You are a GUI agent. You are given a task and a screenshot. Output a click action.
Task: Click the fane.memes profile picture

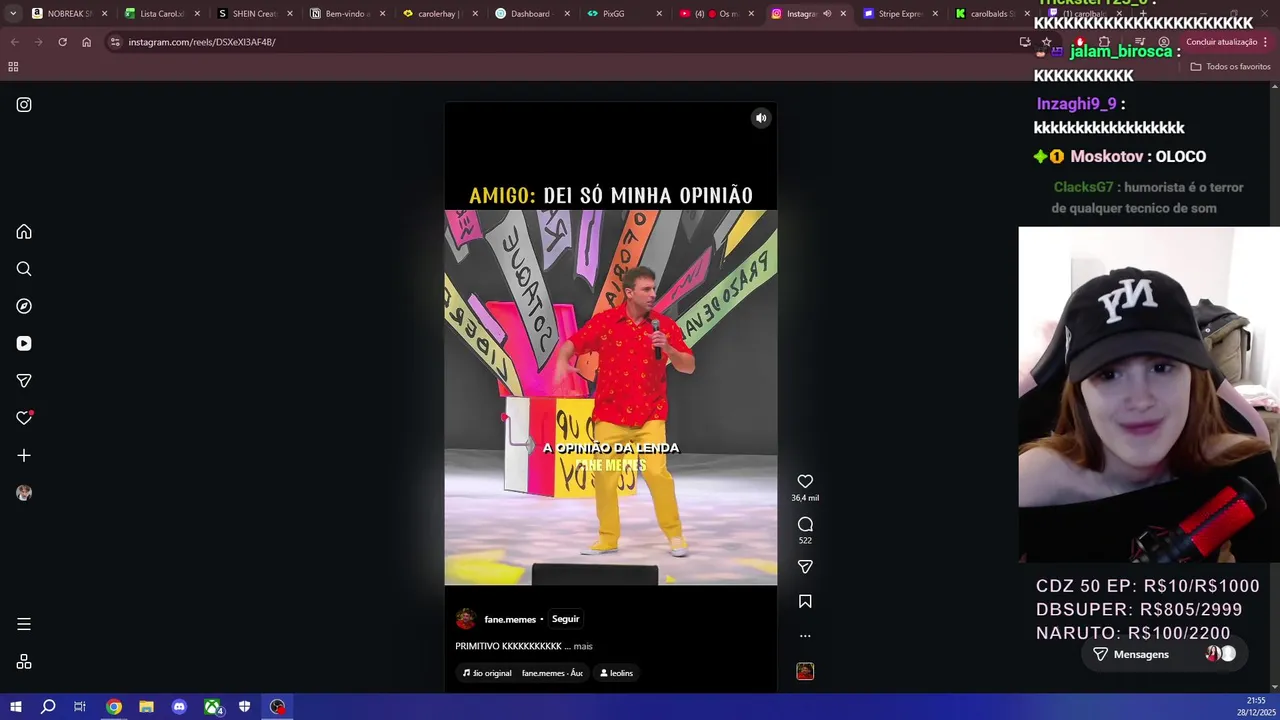(465, 619)
